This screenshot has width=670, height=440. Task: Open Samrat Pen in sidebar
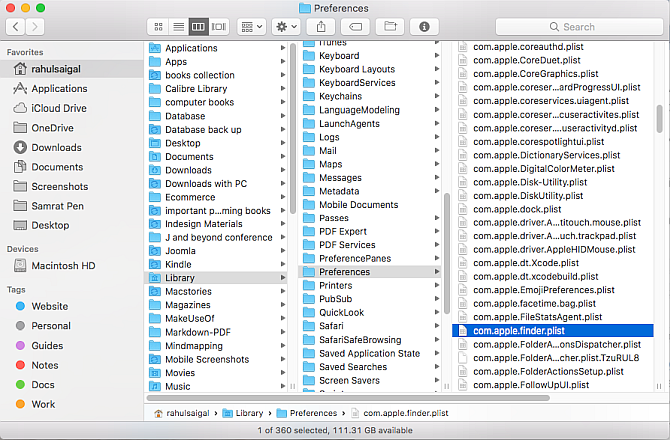[x=72, y=206]
